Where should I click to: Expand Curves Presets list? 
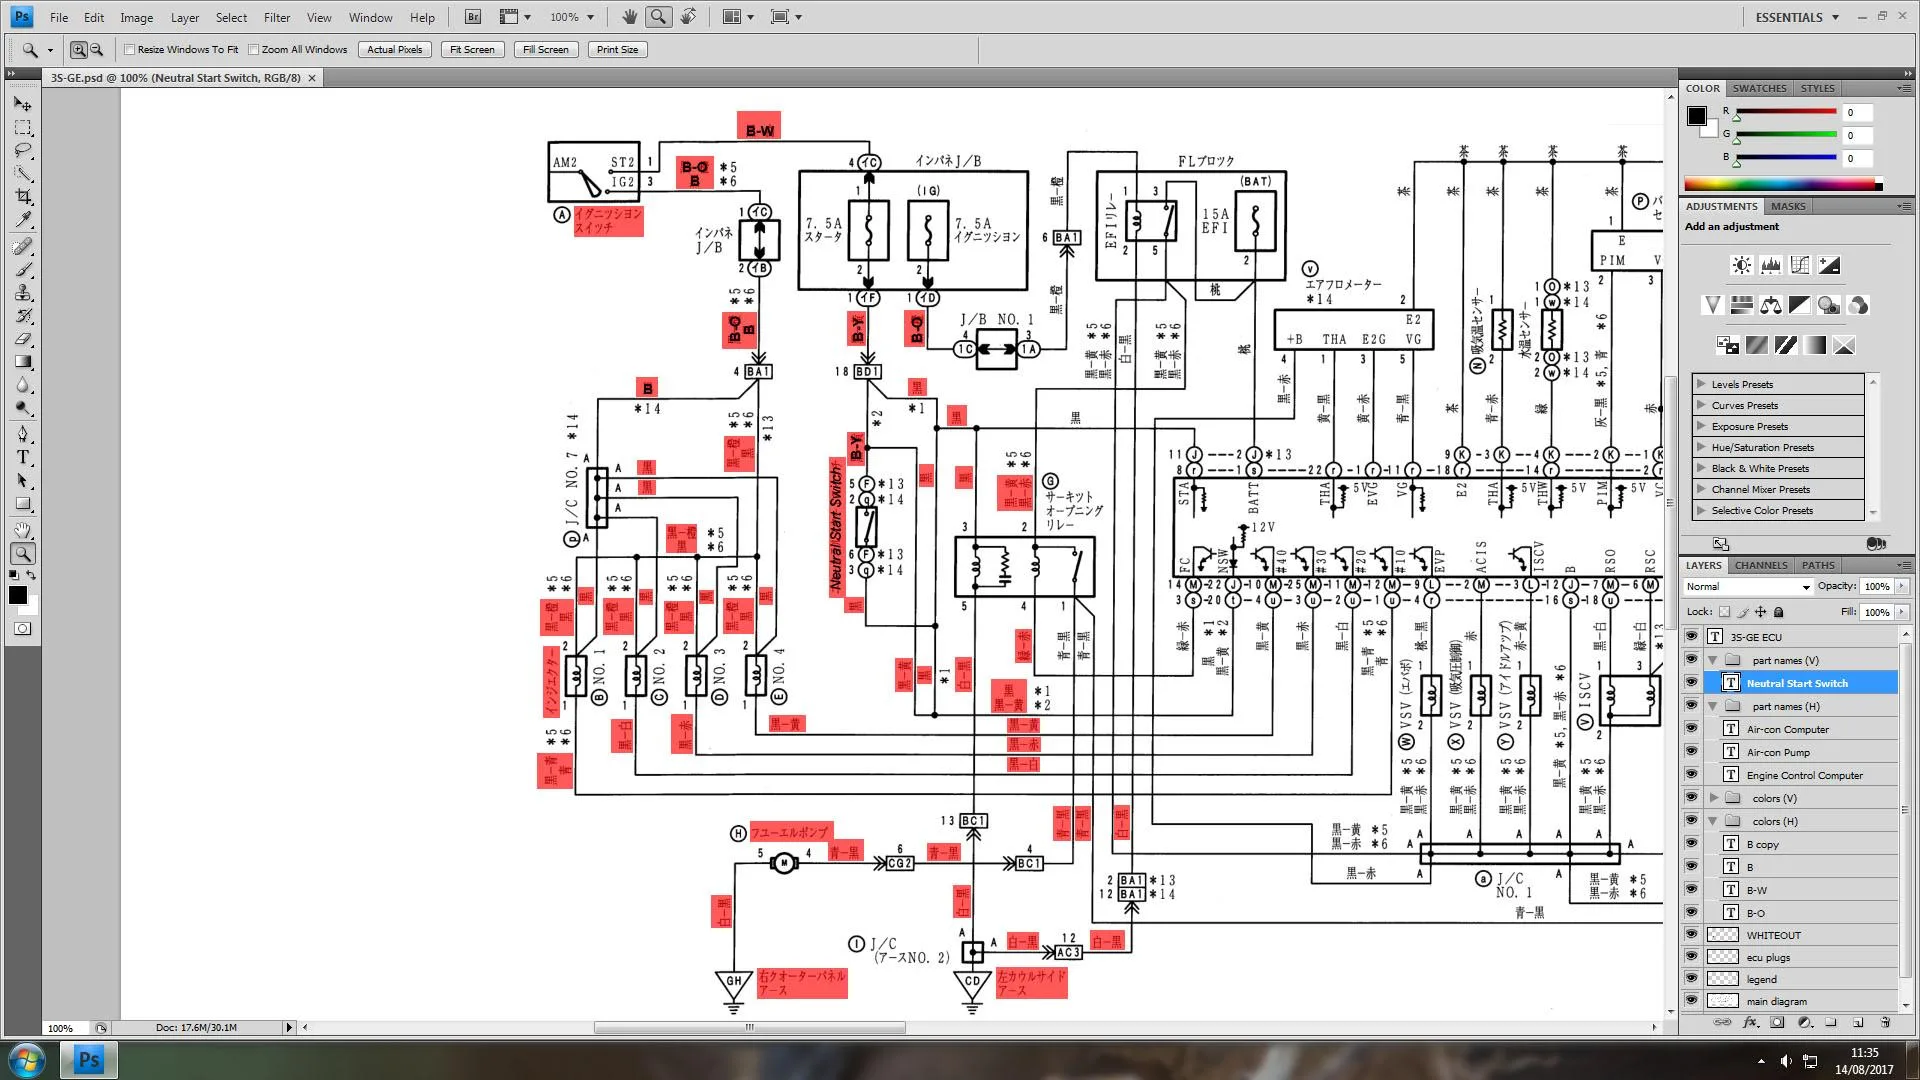point(1701,405)
